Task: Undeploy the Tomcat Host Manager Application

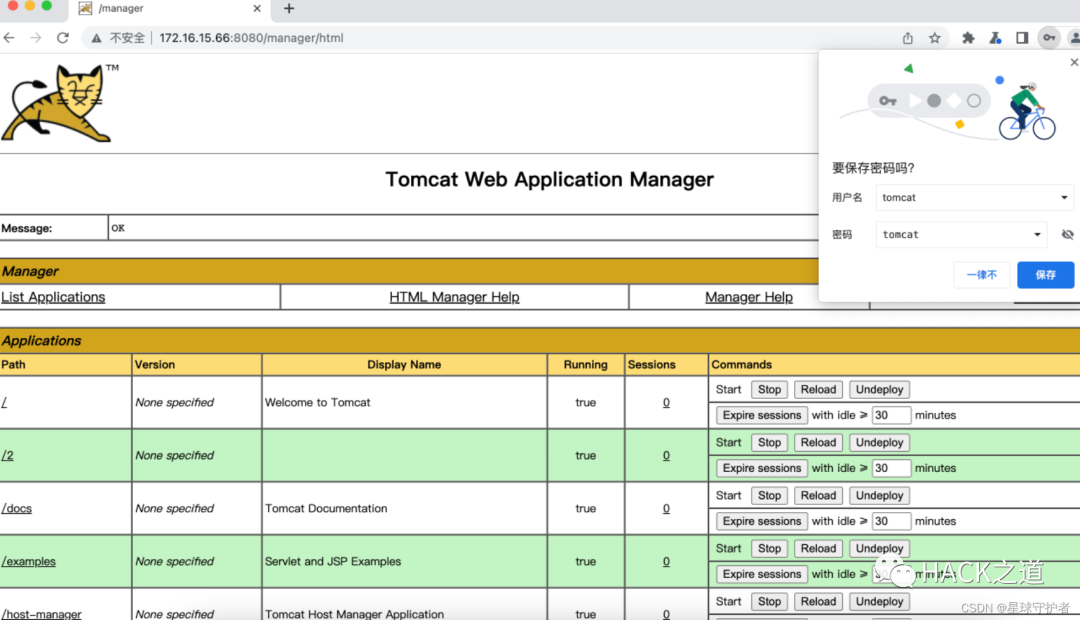Action: click(x=880, y=601)
